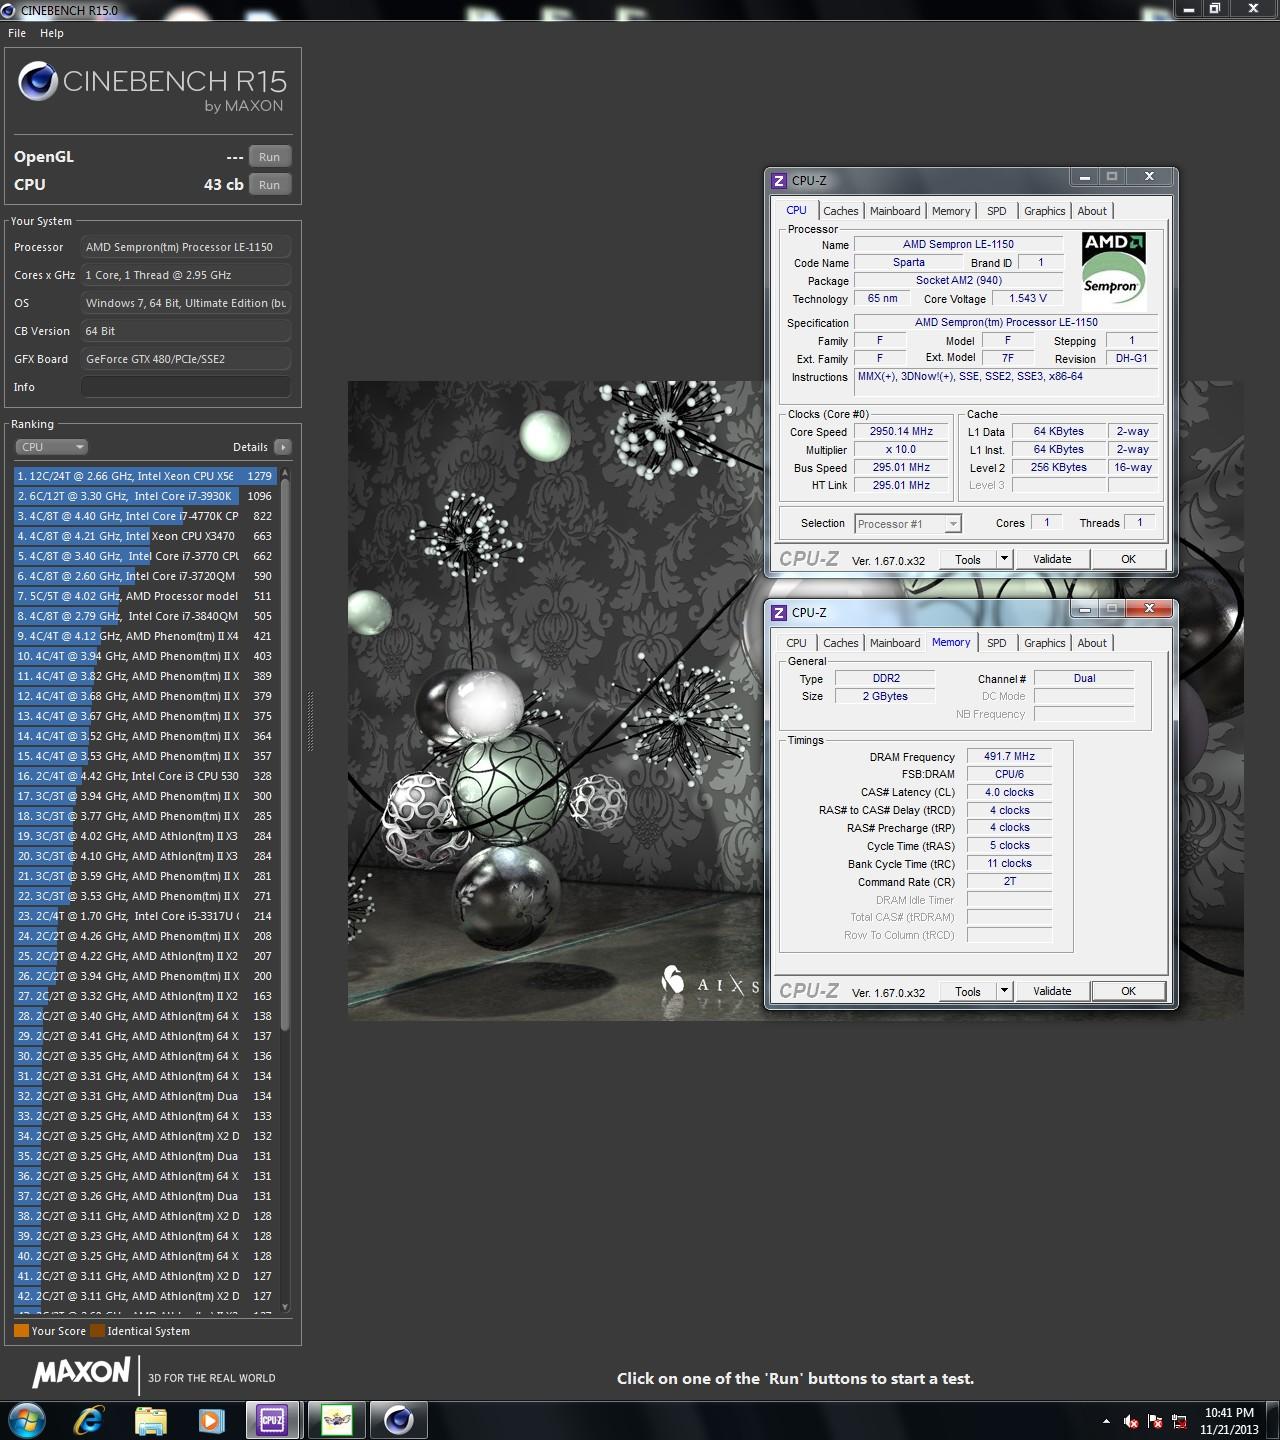The width and height of the screenshot is (1280, 1440).
Task: Click OK in lower CPU-Z window
Action: tap(1128, 992)
